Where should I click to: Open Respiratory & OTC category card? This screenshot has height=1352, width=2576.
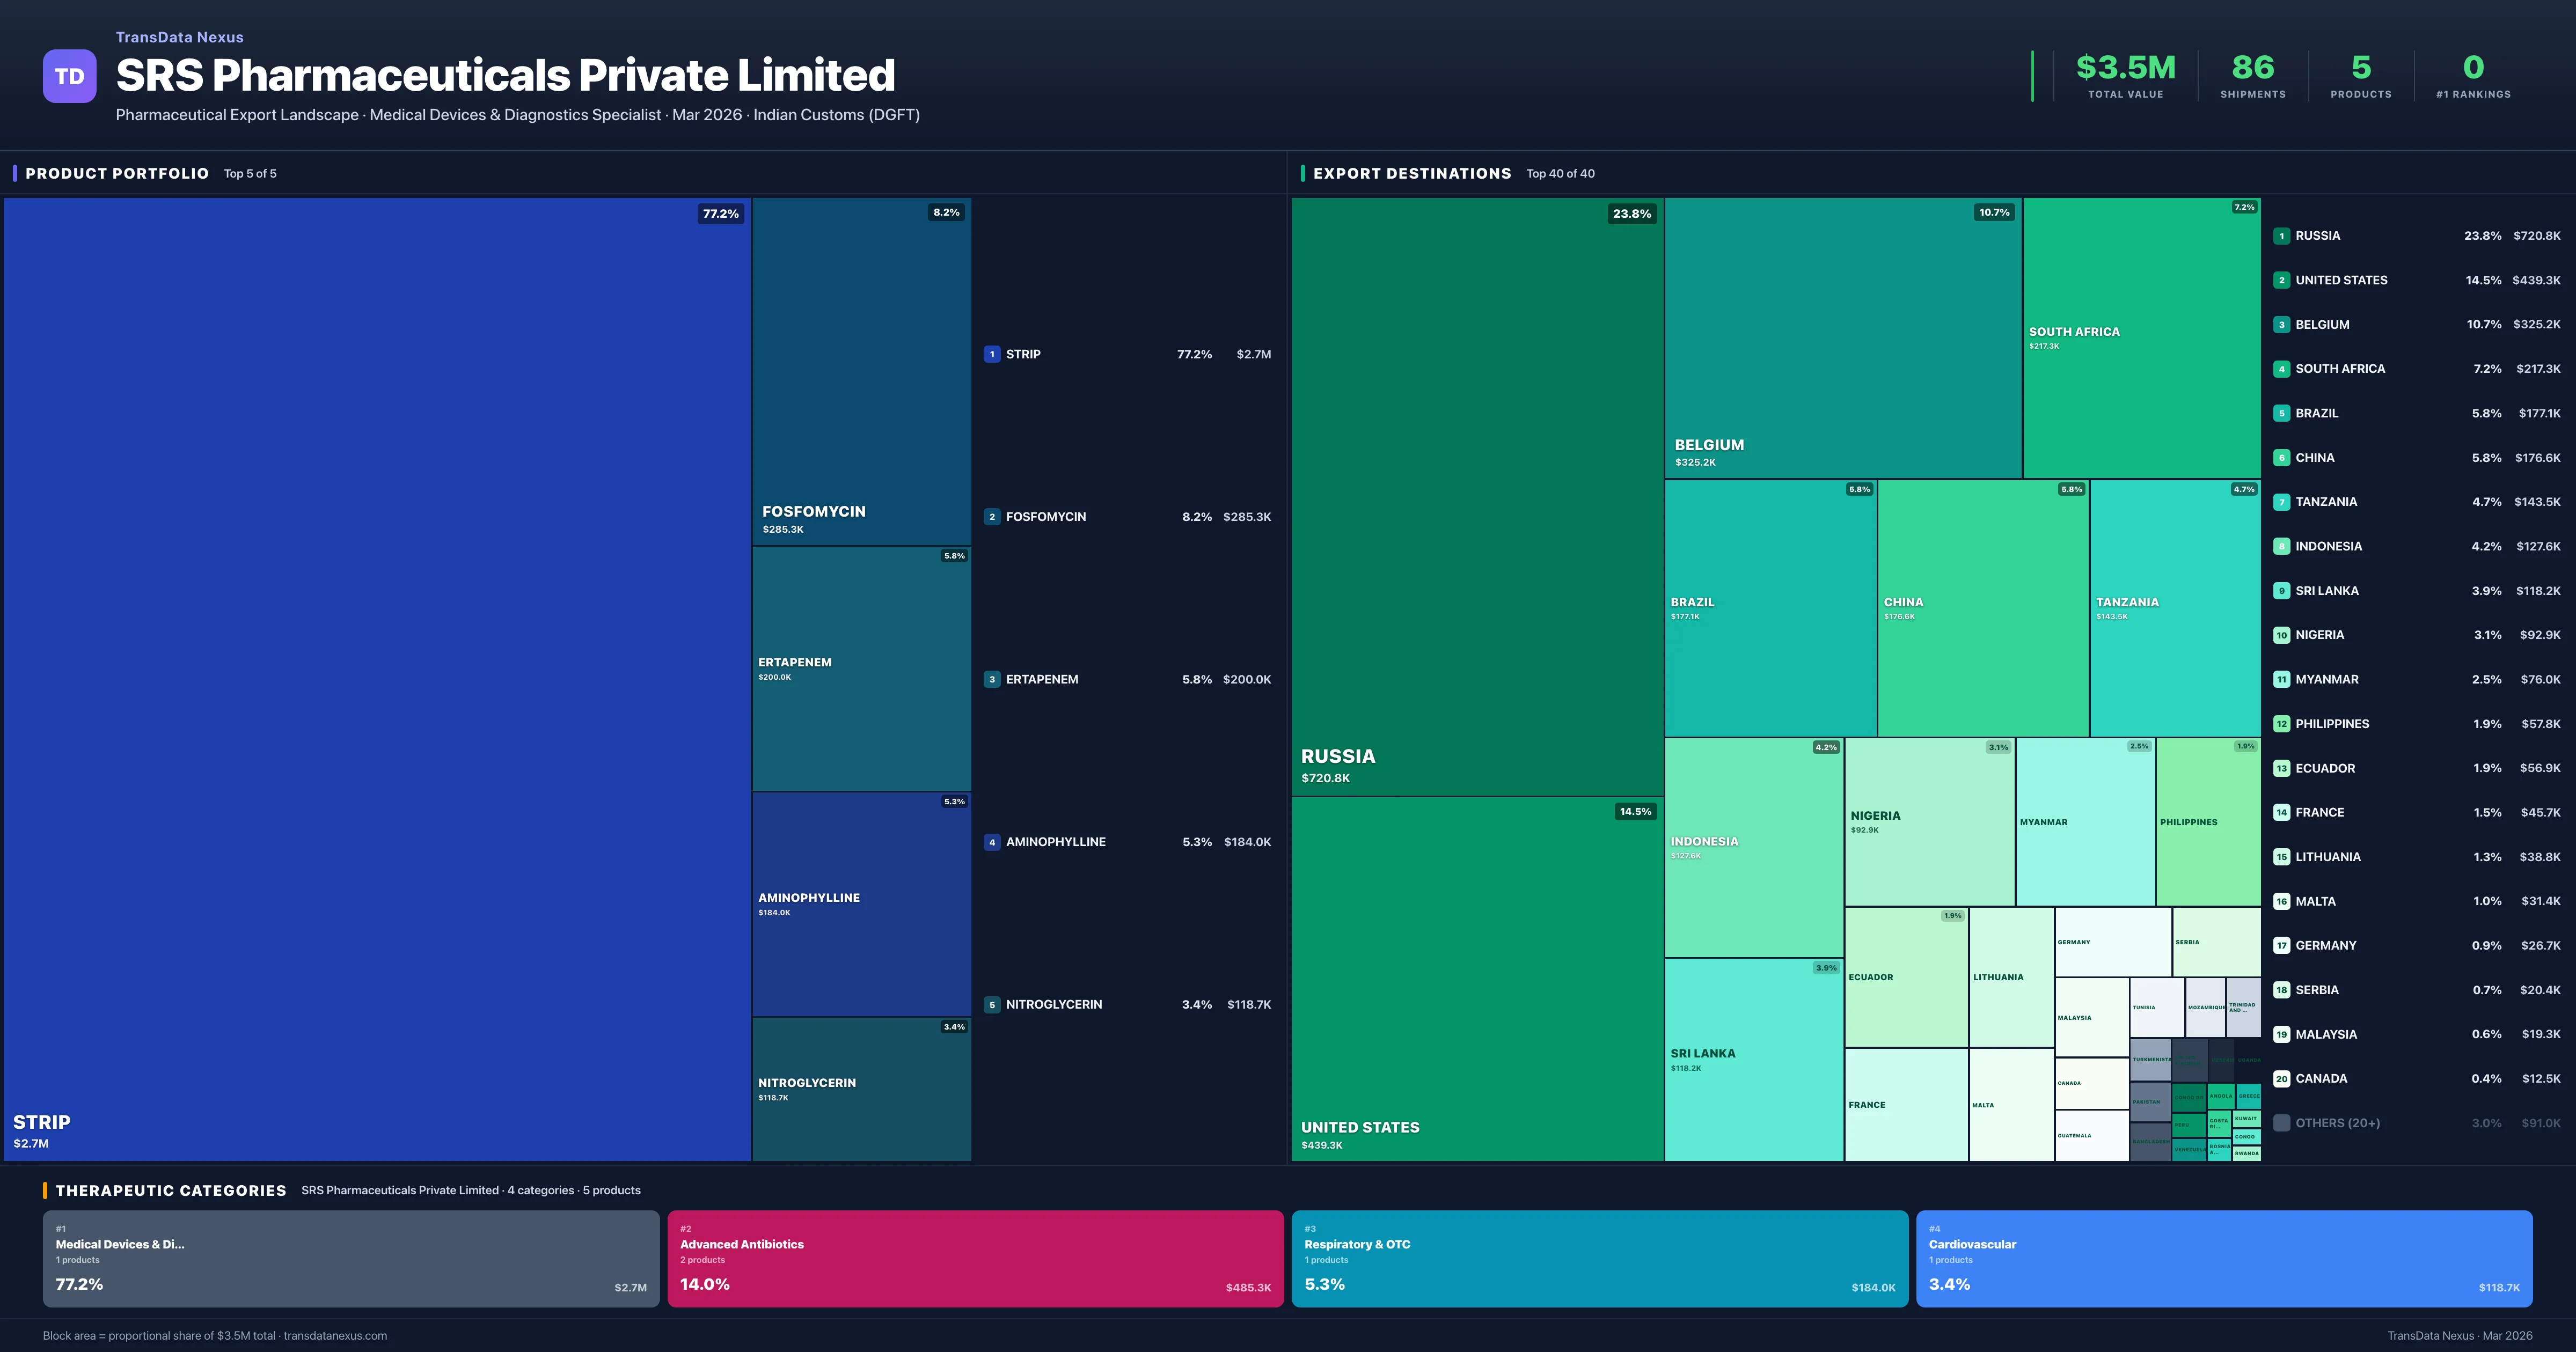[1599, 1258]
